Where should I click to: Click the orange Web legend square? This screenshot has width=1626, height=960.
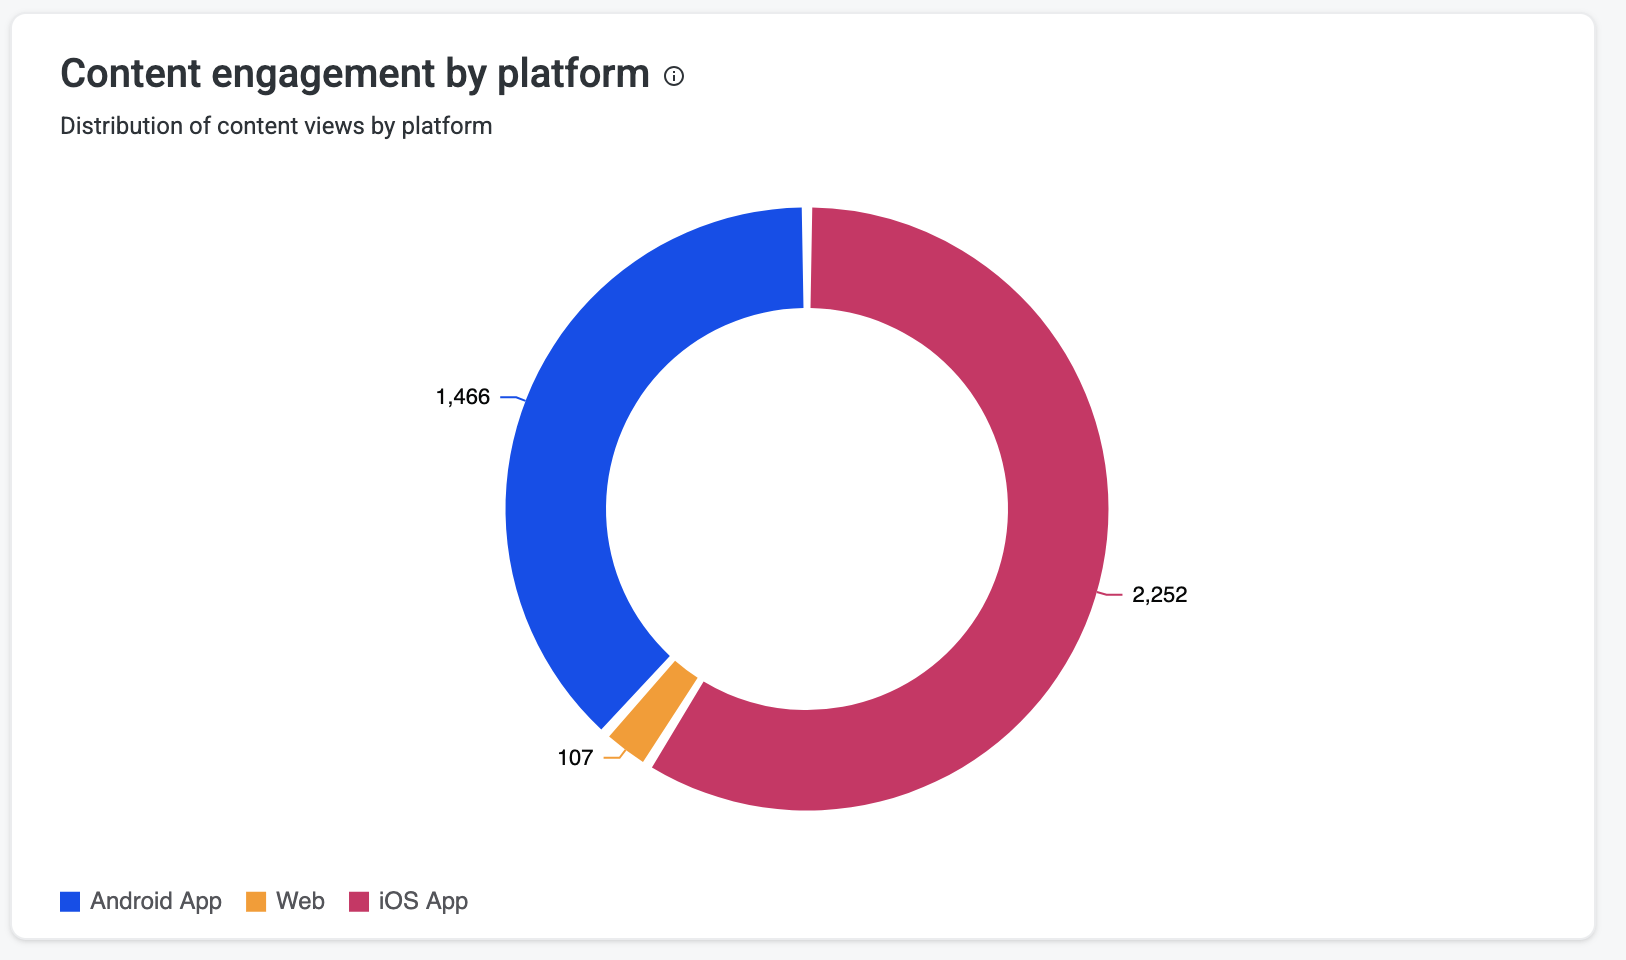pos(256,901)
